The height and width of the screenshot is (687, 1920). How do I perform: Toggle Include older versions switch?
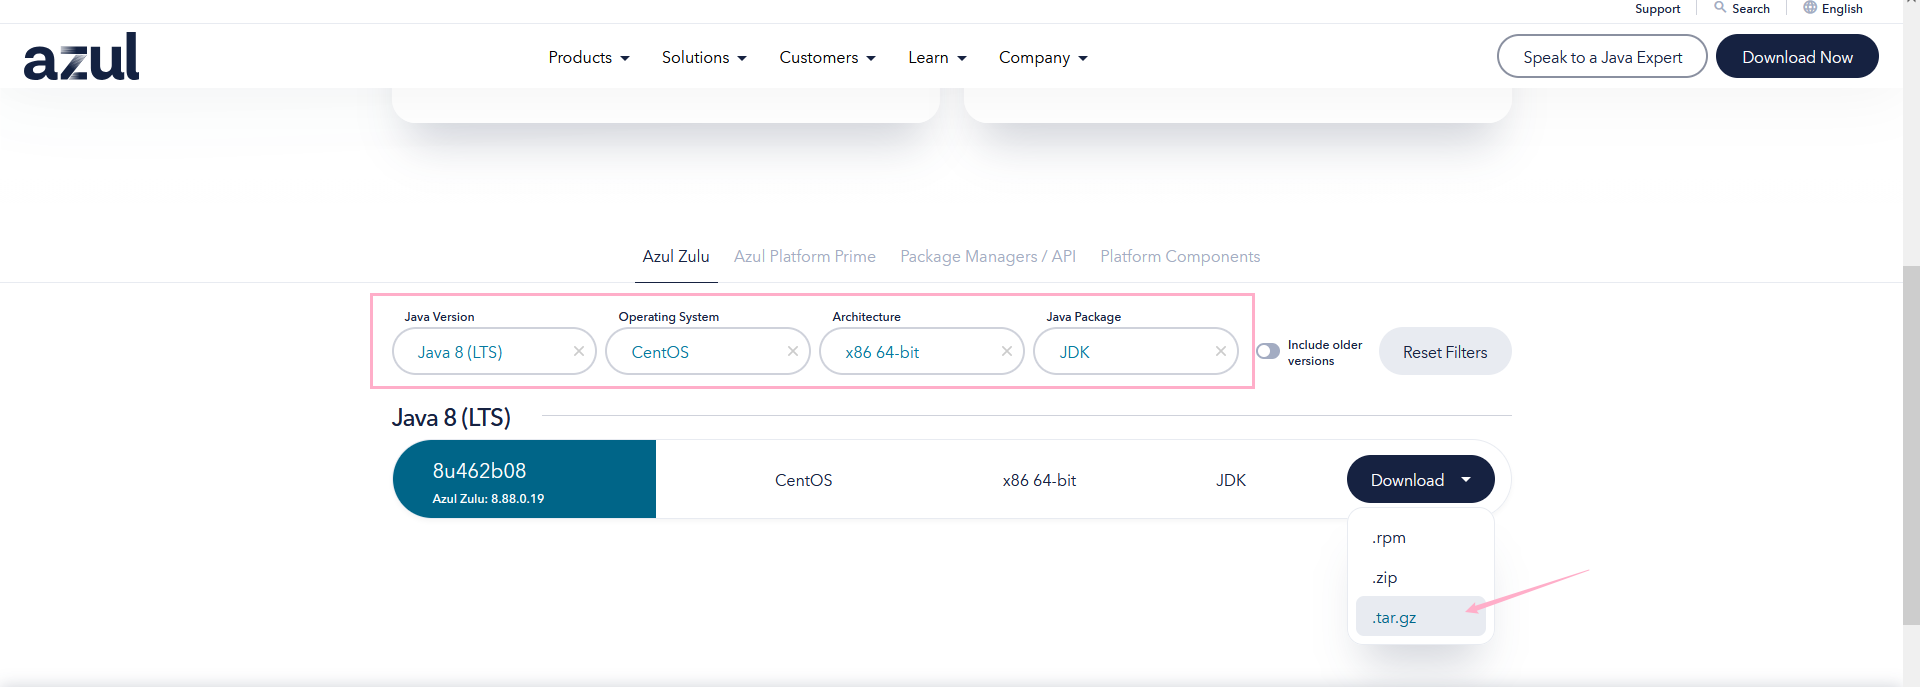click(1268, 351)
